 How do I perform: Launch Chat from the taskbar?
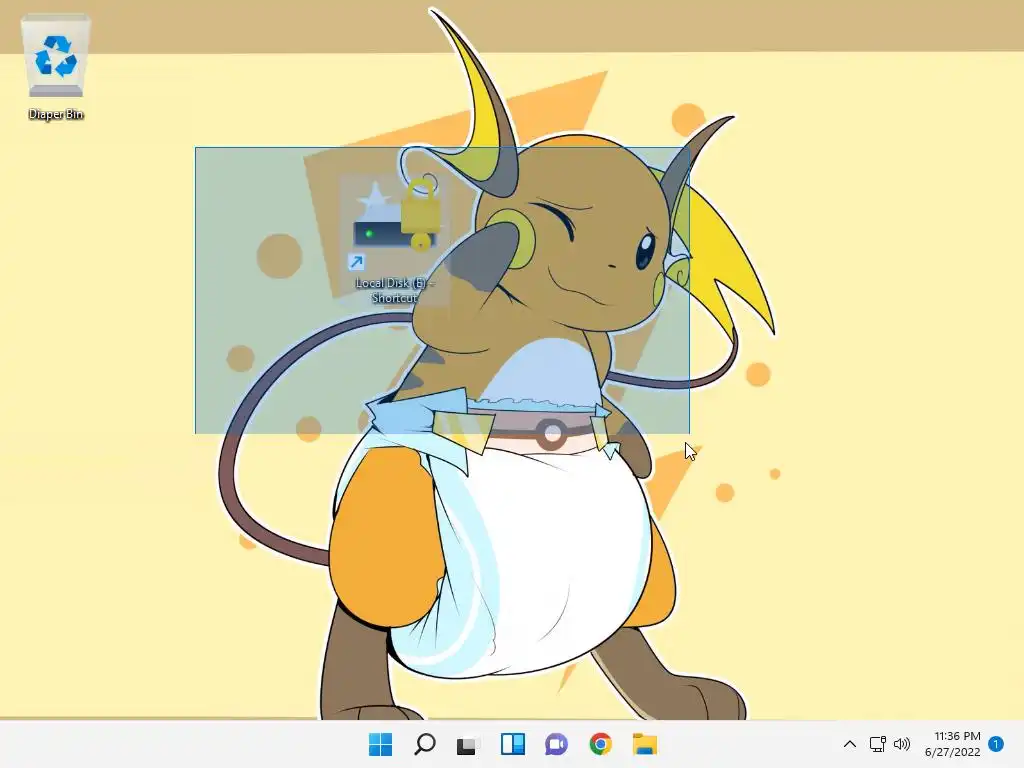coord(556,744)
